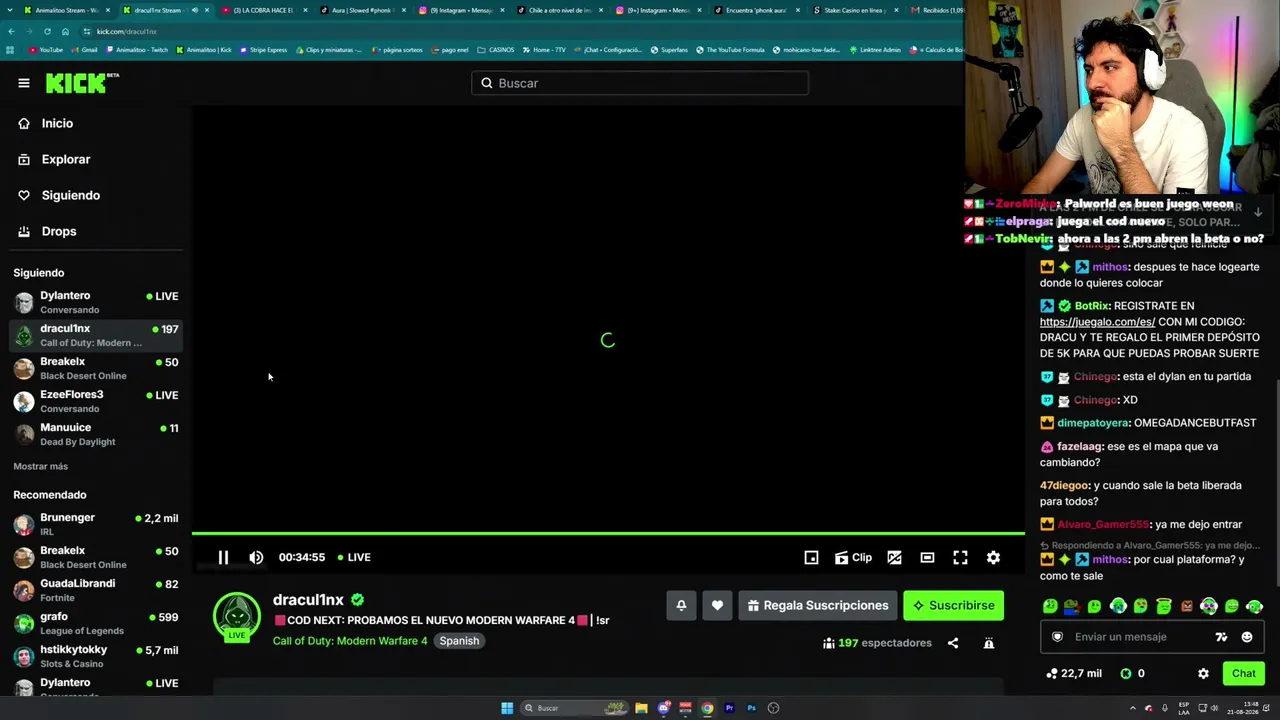Open hstikkytokky's Slots & Casino stream
This screenshot has width=1280, height=720.
96,656
